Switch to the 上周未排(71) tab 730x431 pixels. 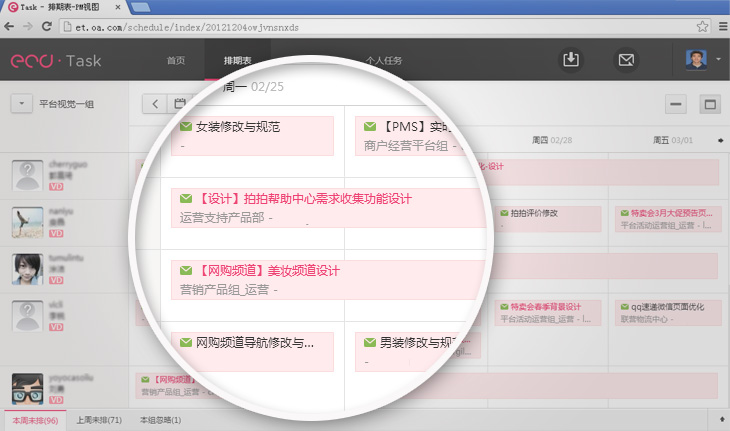click(x=99, y=420)
